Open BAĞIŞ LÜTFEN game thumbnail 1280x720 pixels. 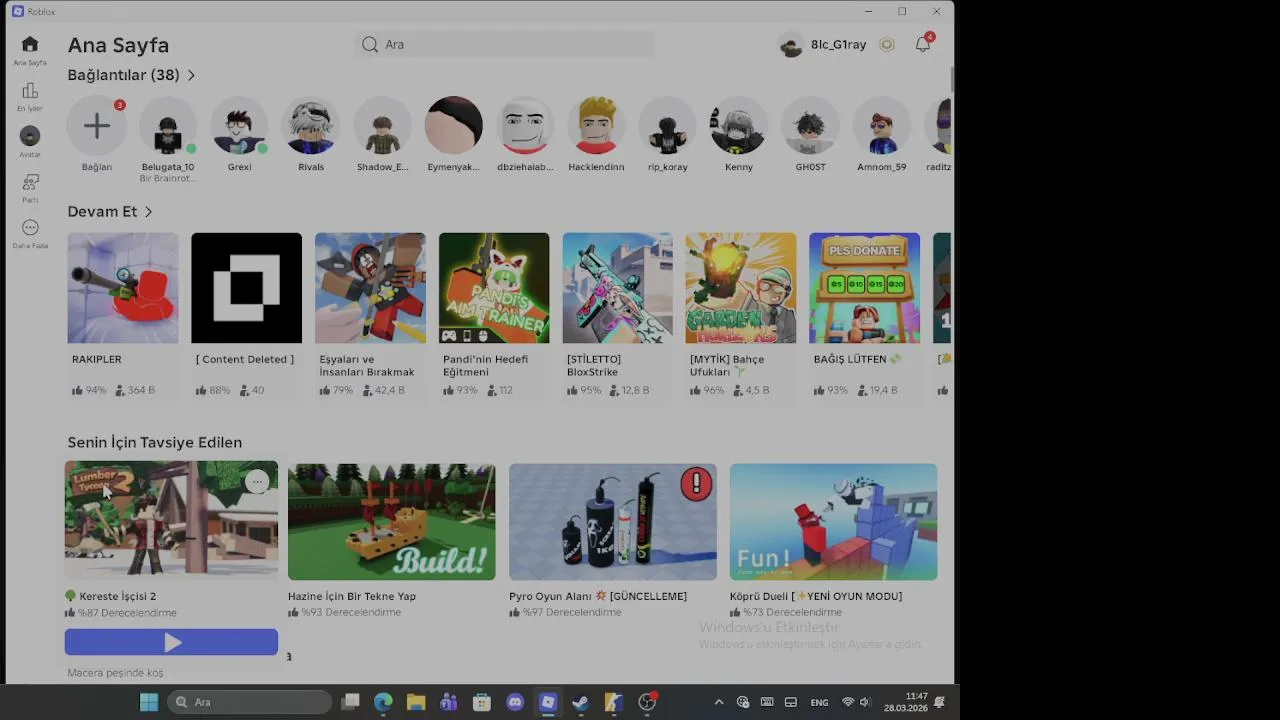click(864, 288)
